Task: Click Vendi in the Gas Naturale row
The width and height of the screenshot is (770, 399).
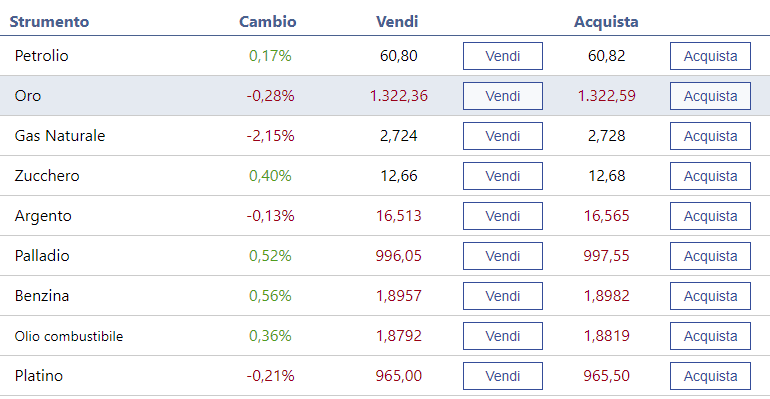Action: coord(503,136)
